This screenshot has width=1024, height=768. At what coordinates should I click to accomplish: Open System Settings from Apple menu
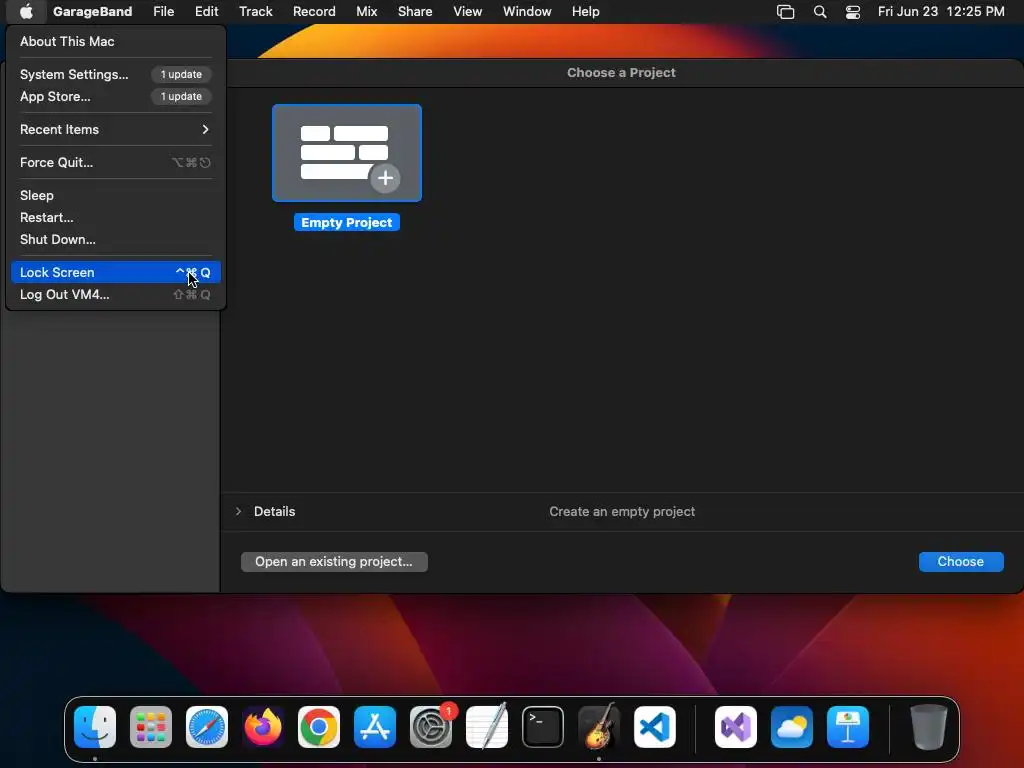[x=116, y=74]
